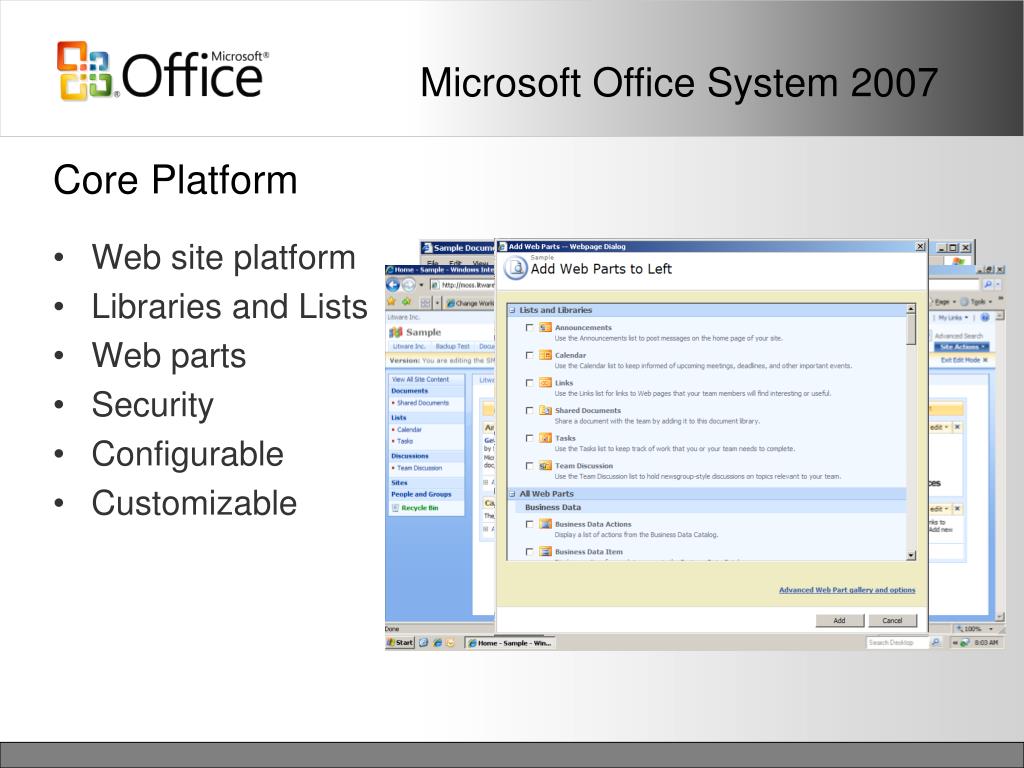Click the Show Desktop quick launch icon
The width and height of the screenshot is (1024, 768).
coord(423,643)
